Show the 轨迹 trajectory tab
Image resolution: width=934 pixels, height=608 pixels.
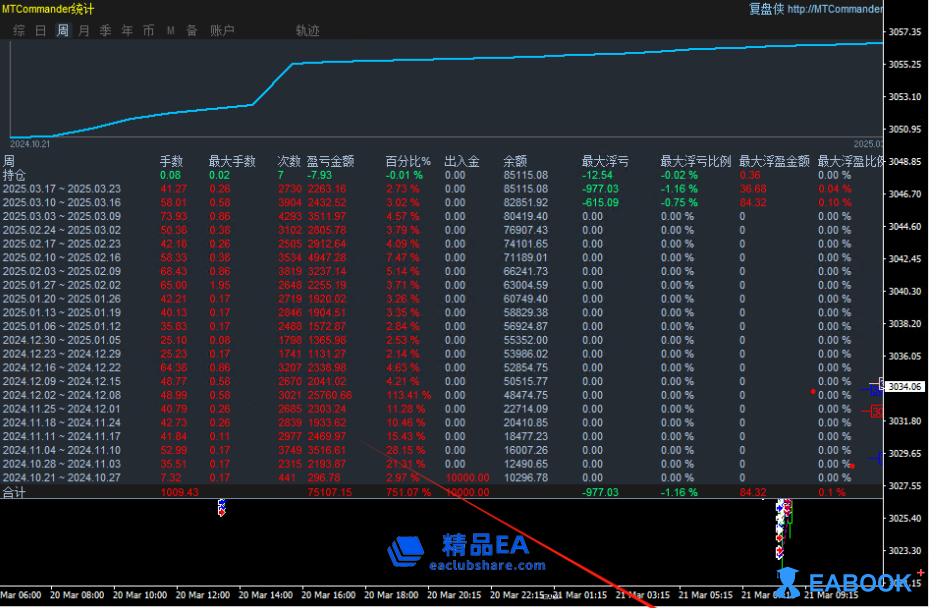coord(307,31)
